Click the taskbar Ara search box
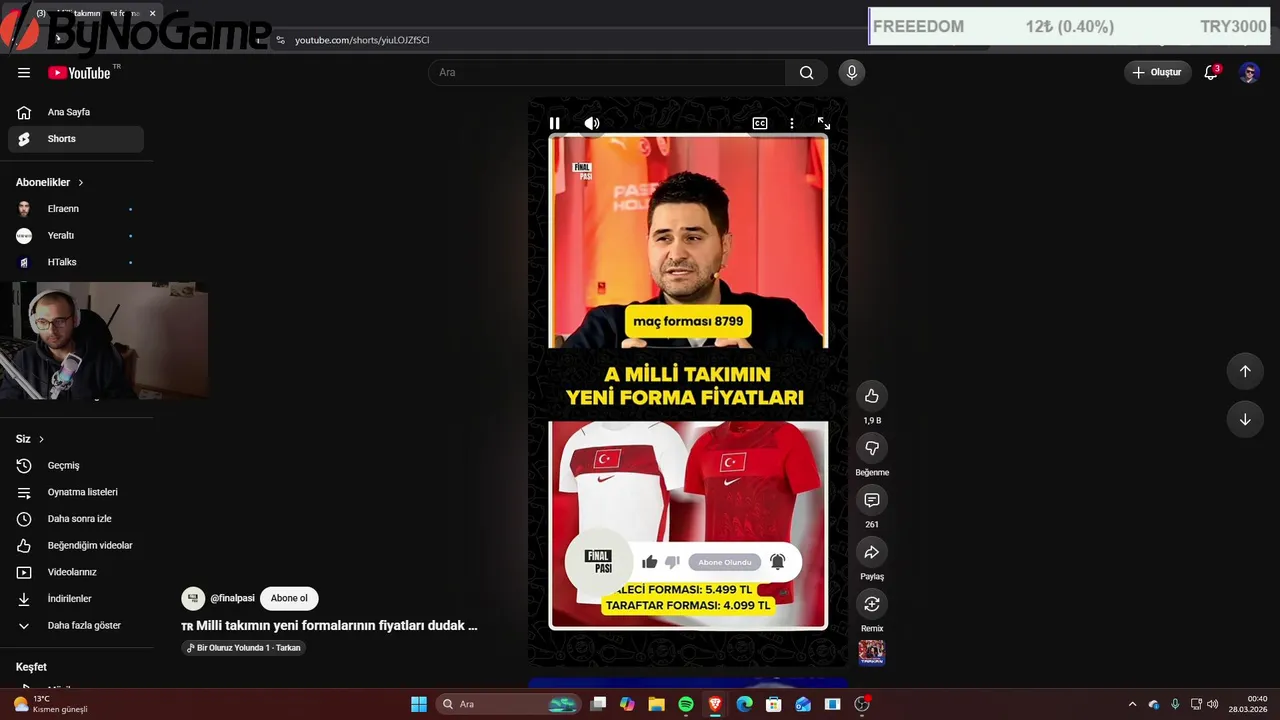The image size is (1280, 720). [507, 704]
